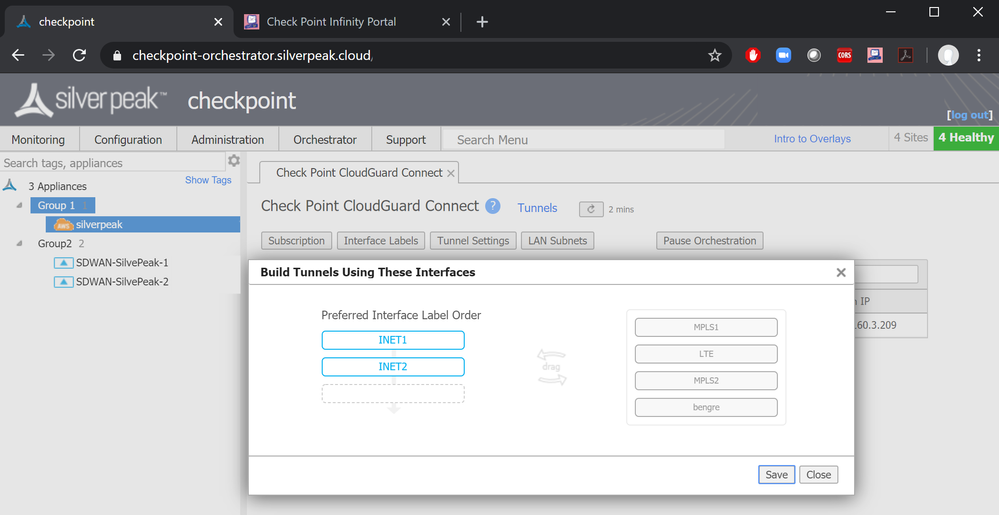The height and width of the screenshot is (515, 999).
Task: Collapse the Group2 tree node
Action: [21, 243]
